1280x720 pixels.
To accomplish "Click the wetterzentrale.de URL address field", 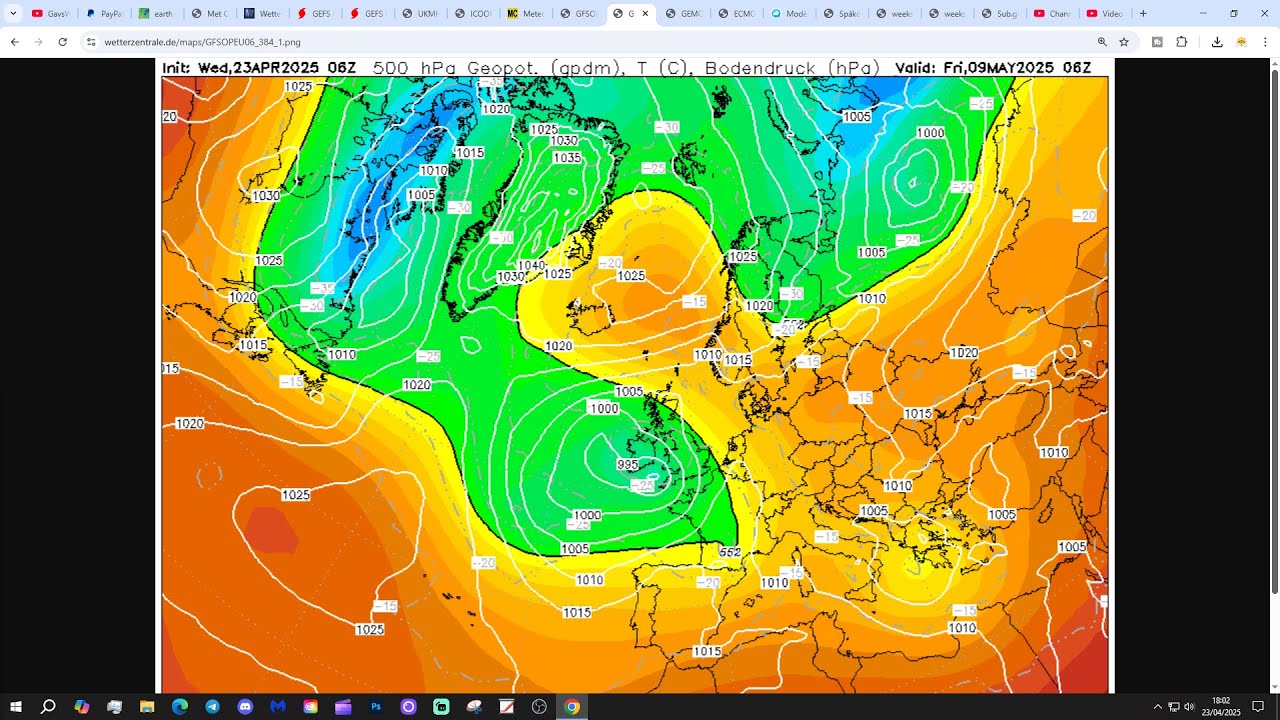I will click(x=590, y=42).
